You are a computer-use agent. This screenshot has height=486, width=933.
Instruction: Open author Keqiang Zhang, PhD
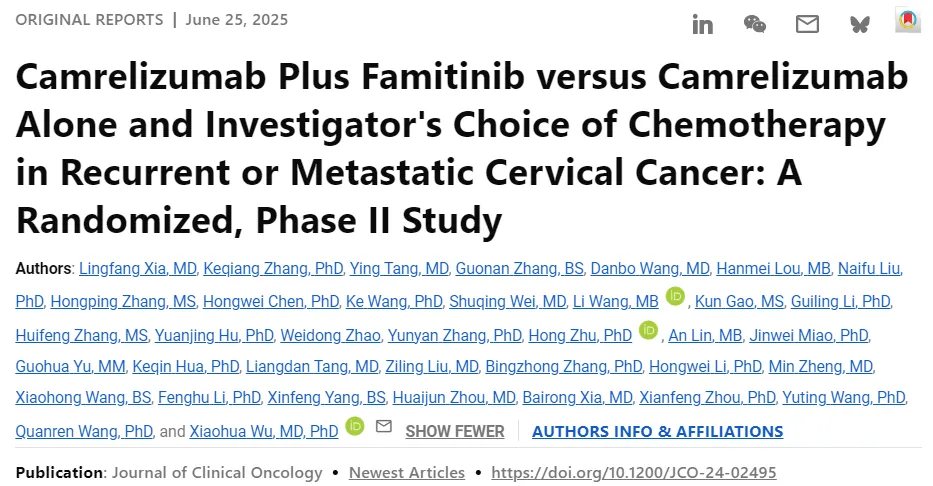click(273, 268)
